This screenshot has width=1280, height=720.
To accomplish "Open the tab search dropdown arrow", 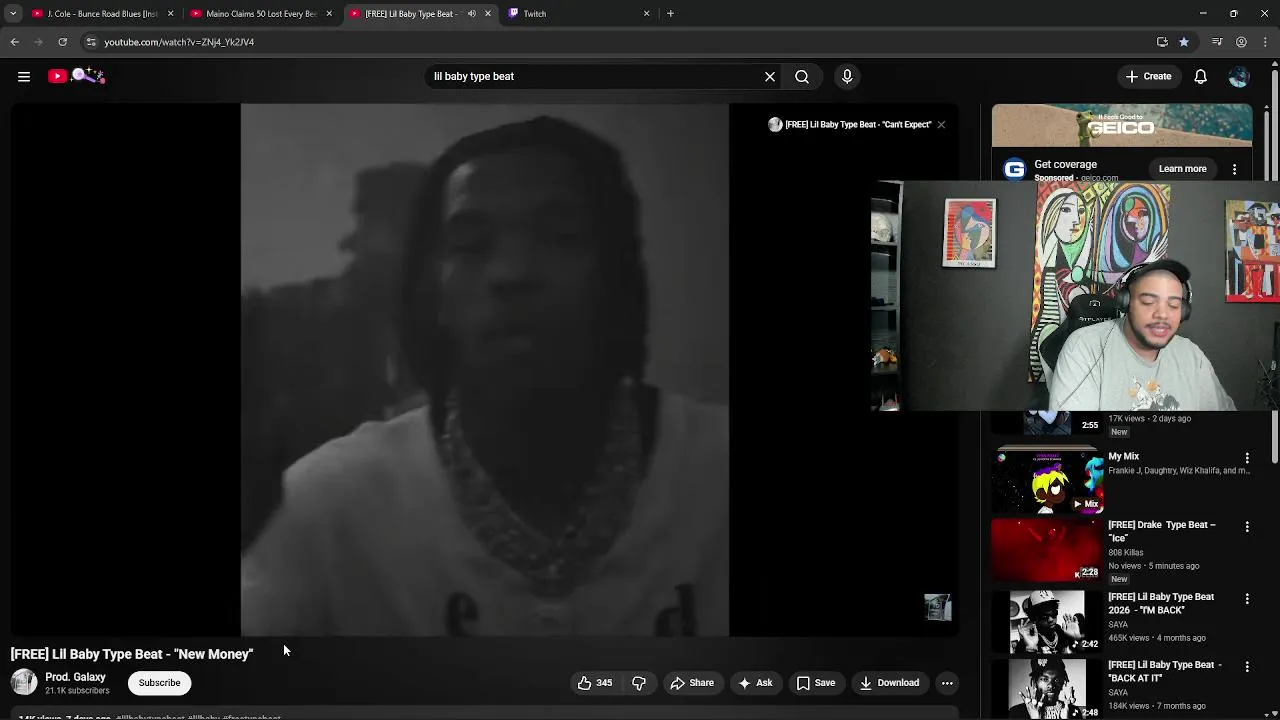I will [x=13, y=14].
